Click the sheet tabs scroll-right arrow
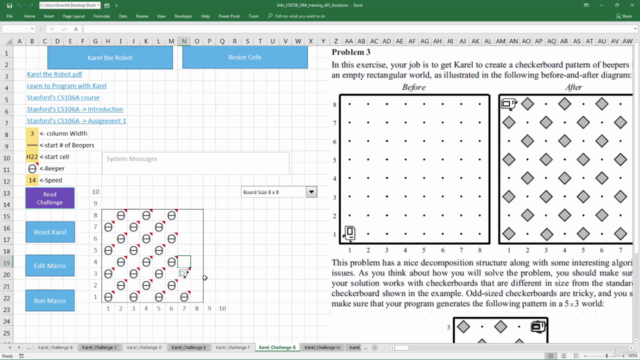This screenshot has height=360, width=640. (x=19, y=348)
